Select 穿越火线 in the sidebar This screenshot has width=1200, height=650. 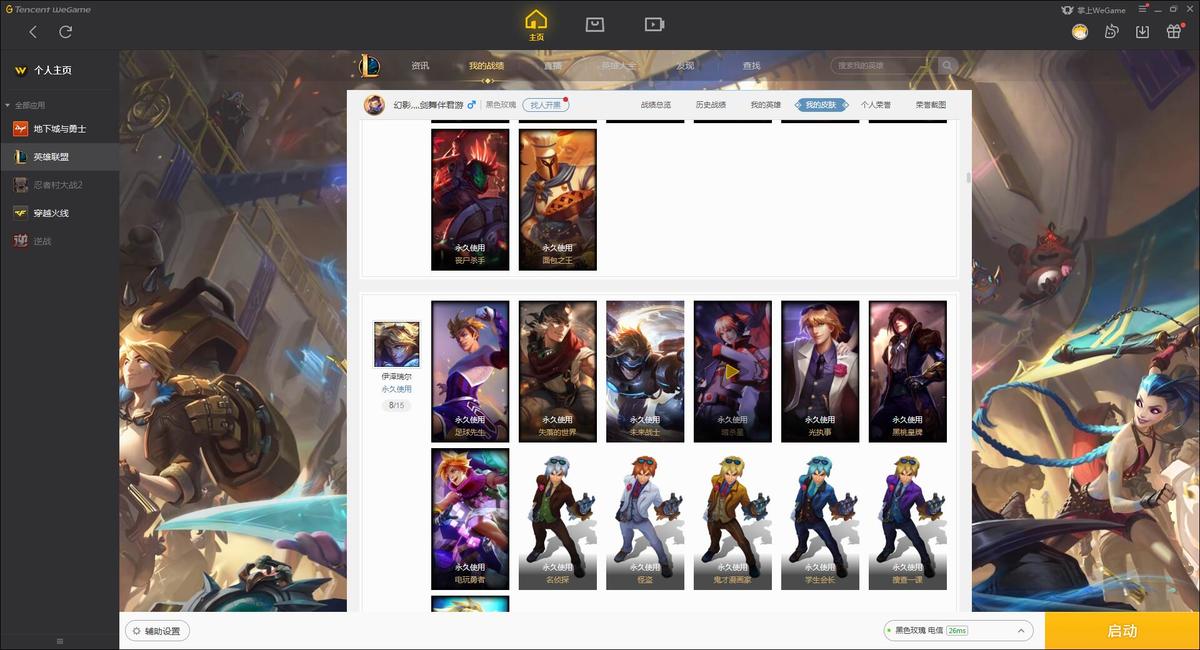pos(60,213)
